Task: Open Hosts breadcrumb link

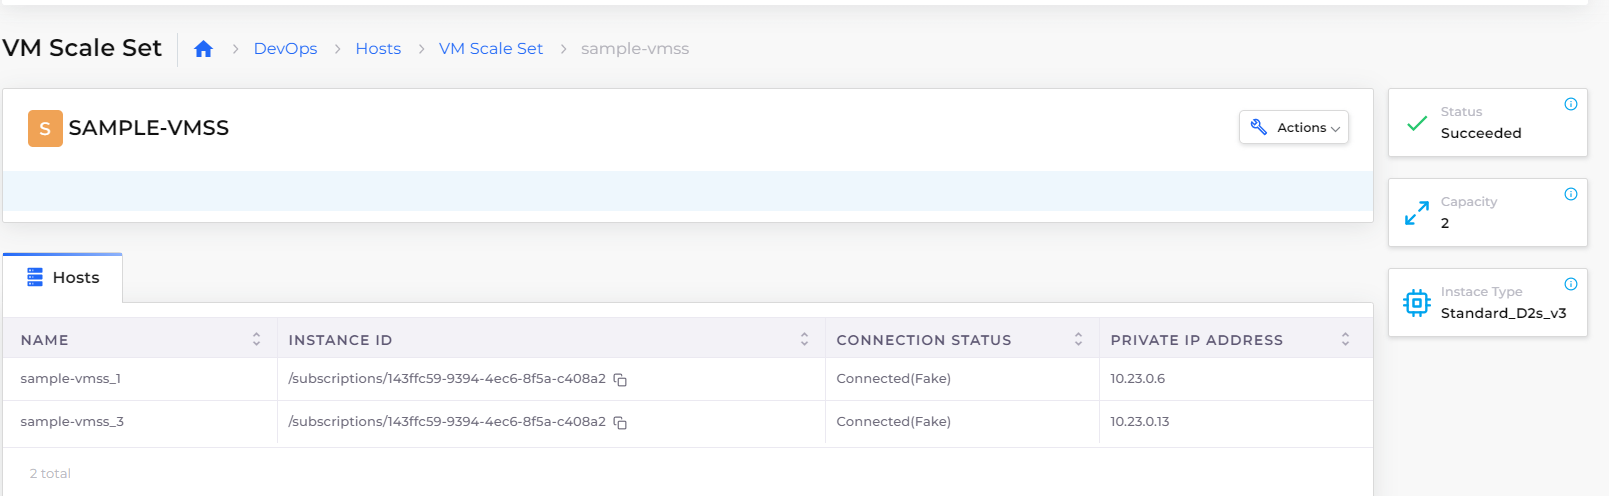Action: (378, 49)
